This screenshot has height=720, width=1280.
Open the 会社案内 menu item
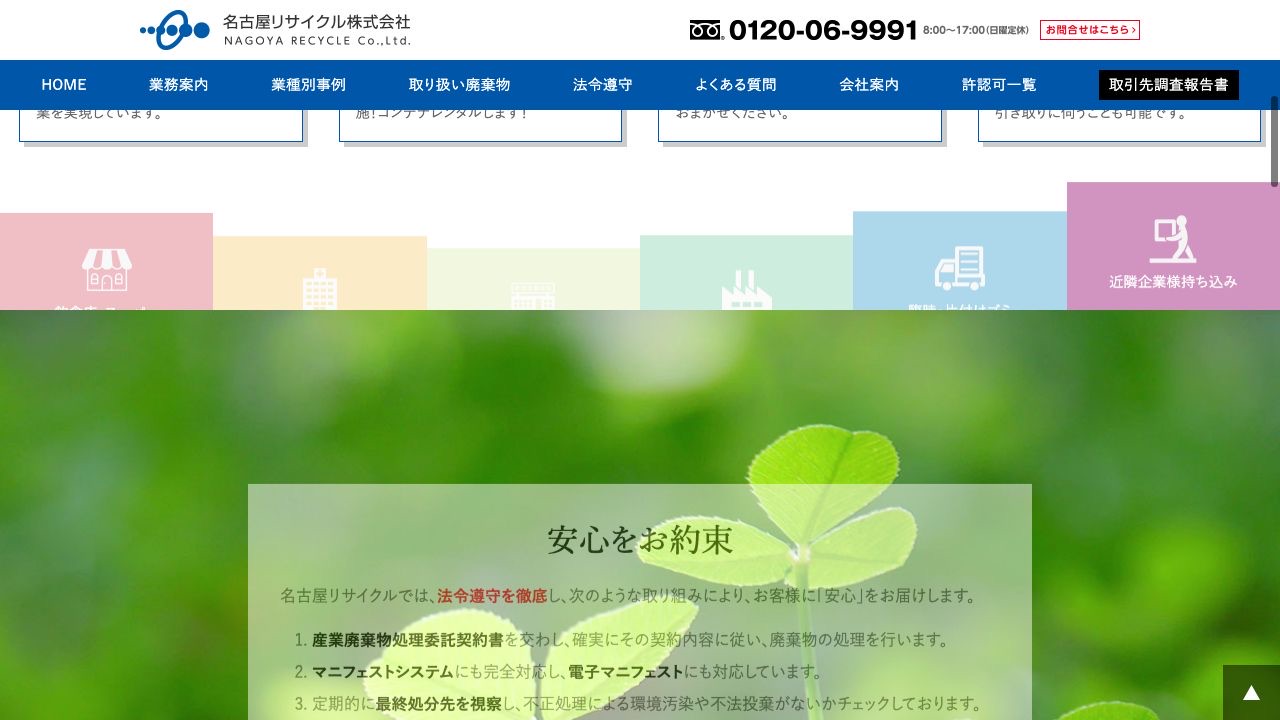[x=869, y=85]
